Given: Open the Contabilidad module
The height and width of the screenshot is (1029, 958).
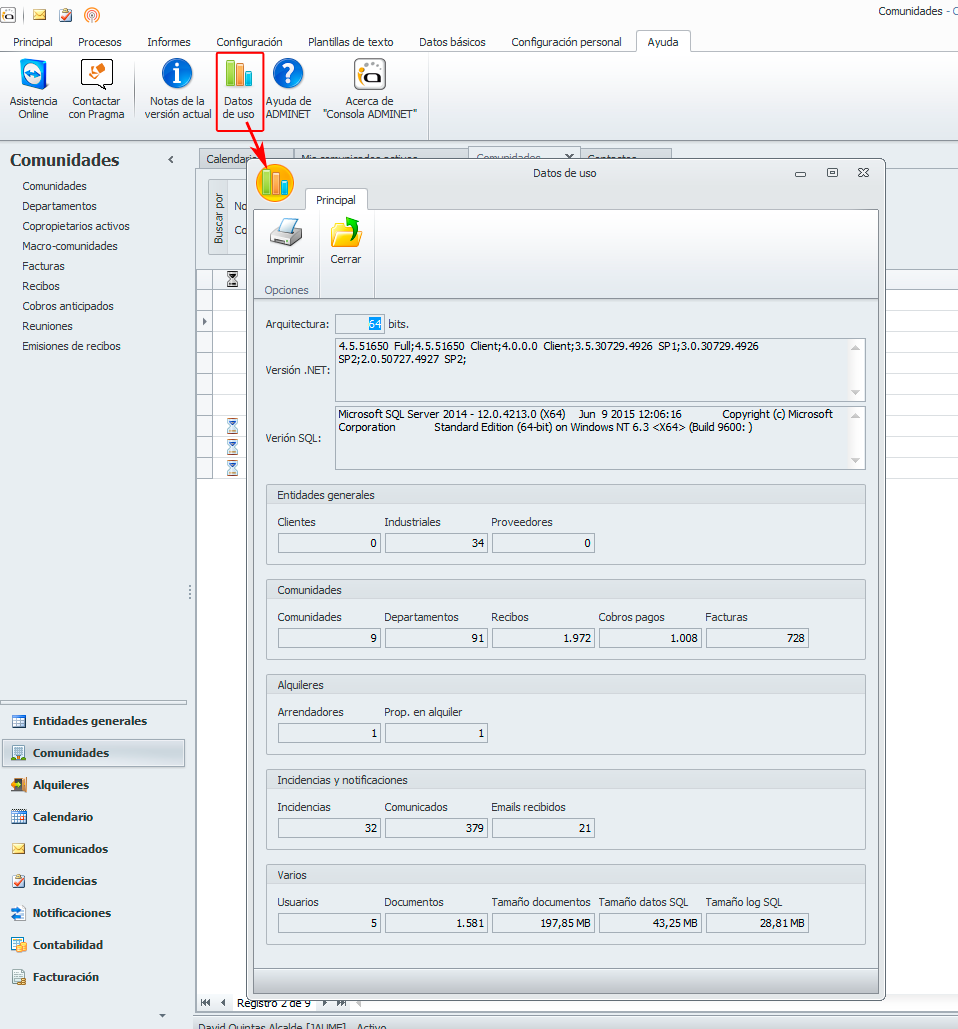Looking at the screenshot, I should coord(67,945).
